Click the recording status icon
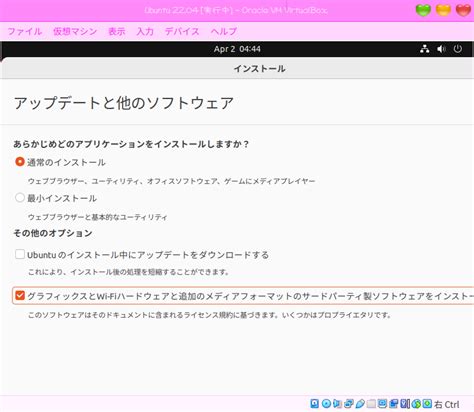 [x=393, y=404]
